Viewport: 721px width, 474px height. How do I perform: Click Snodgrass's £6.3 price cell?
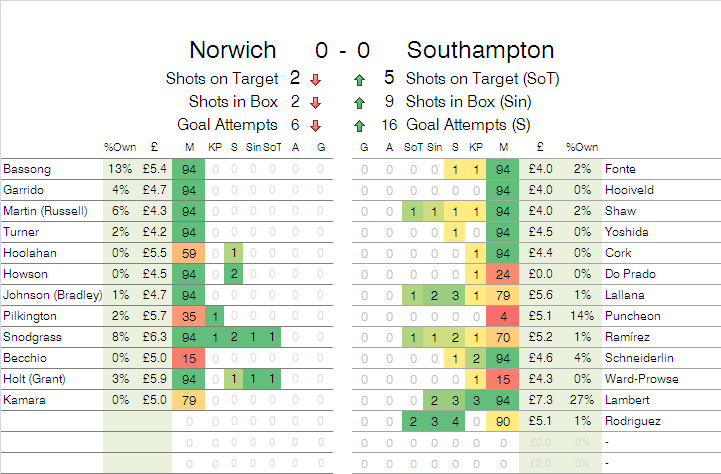153,337
